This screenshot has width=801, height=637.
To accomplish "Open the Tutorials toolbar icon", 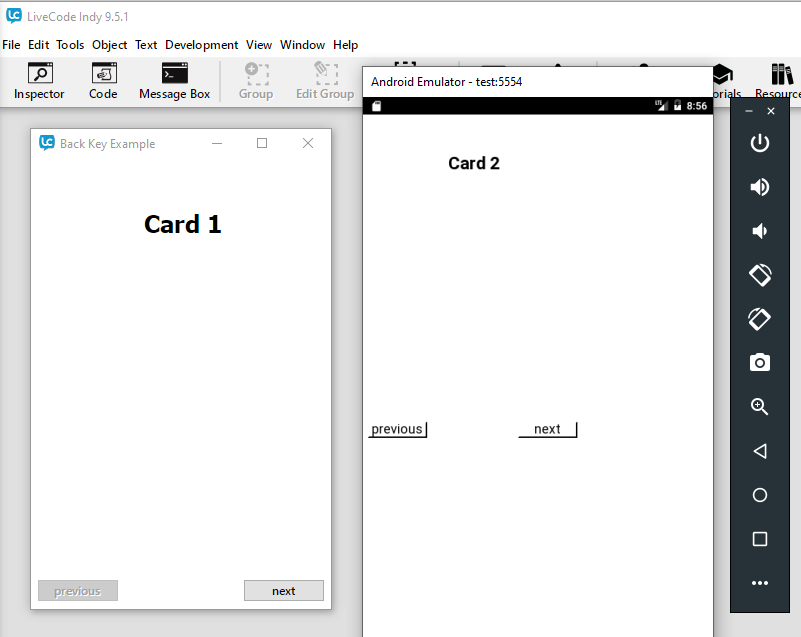I will click(x=726, y=81).
